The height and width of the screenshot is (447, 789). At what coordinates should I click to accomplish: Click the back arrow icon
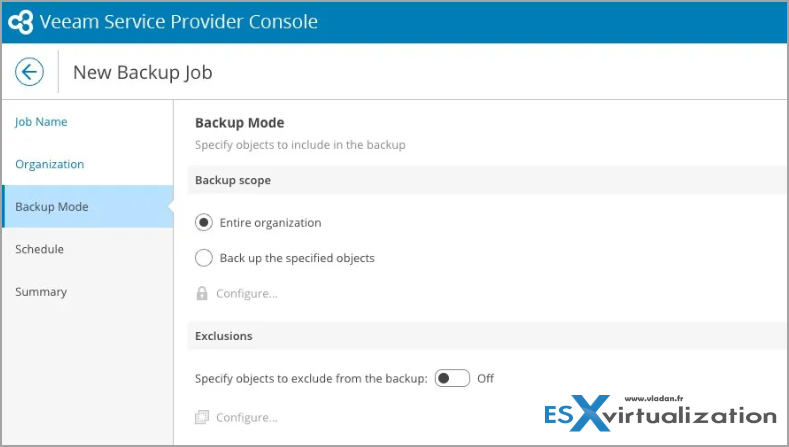click(29, 72)
